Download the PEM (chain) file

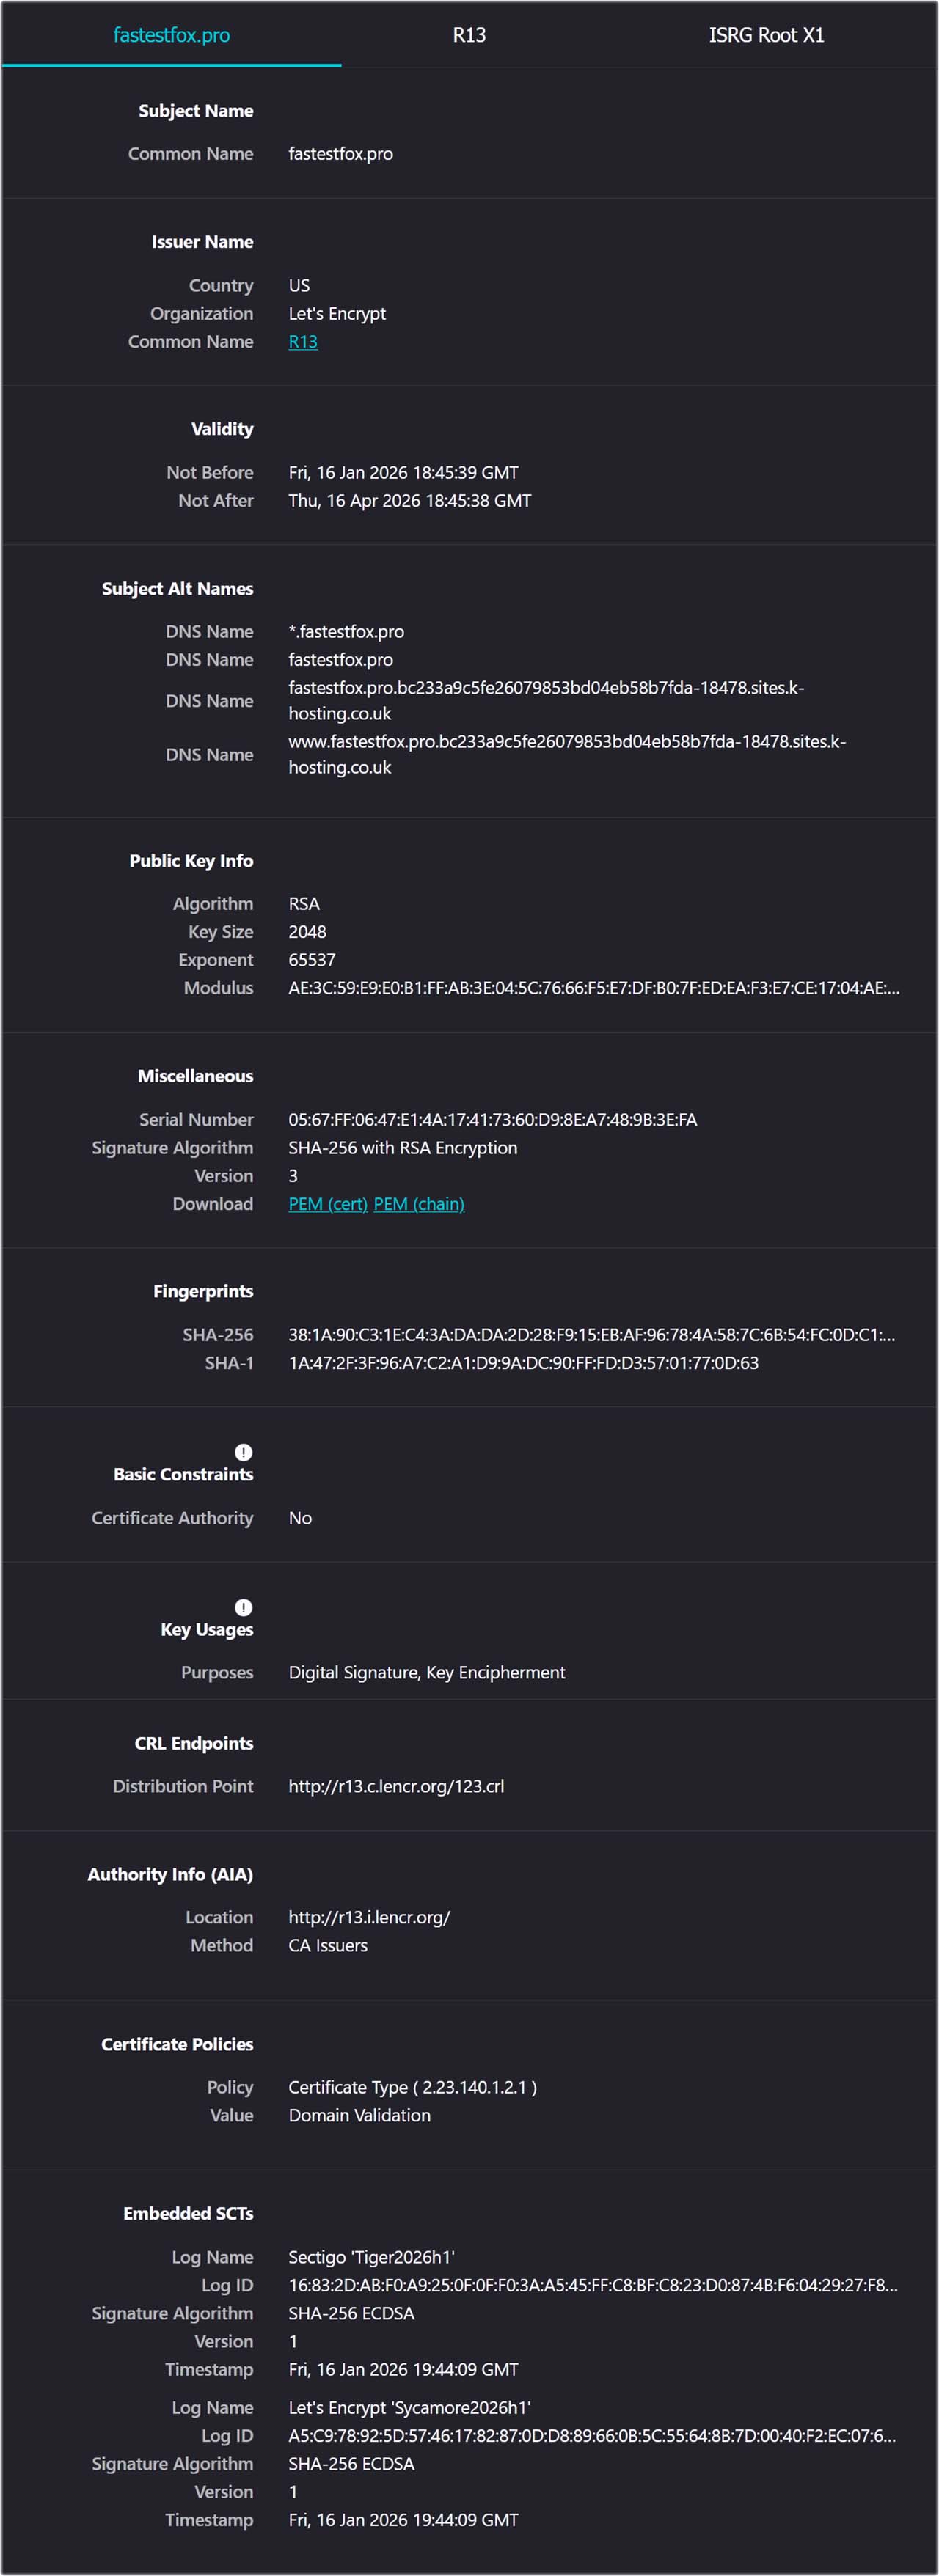(x=419, y=1204)
